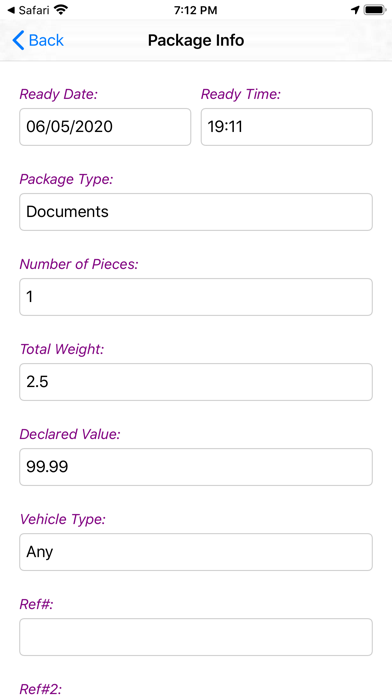This screenshot has width=392, height=696.
Task: Open the Ready Date picker field
Action: 105,127
